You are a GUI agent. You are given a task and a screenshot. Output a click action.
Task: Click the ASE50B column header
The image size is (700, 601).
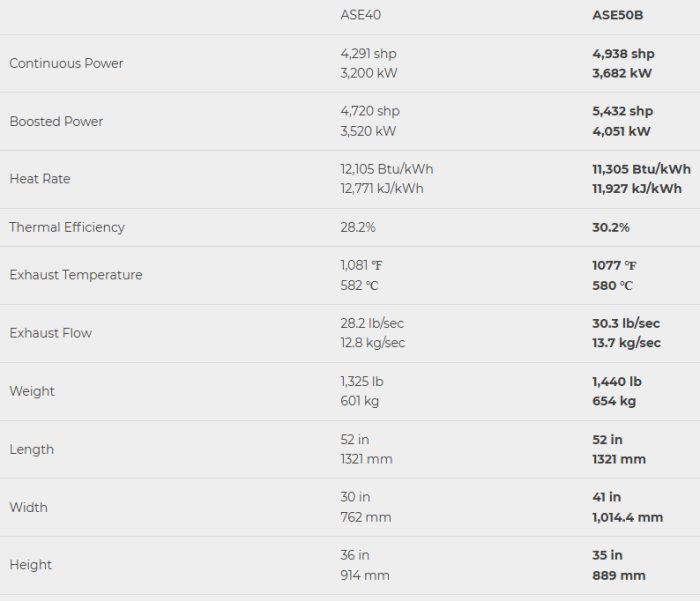pyautogui.click(x=618, y=16)
